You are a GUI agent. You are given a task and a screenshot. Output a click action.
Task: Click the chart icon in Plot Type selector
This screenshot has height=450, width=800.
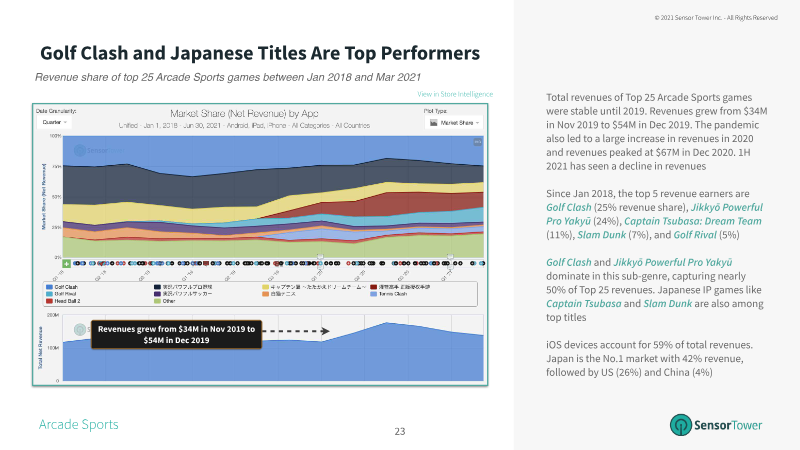click(x=434, y=122)
